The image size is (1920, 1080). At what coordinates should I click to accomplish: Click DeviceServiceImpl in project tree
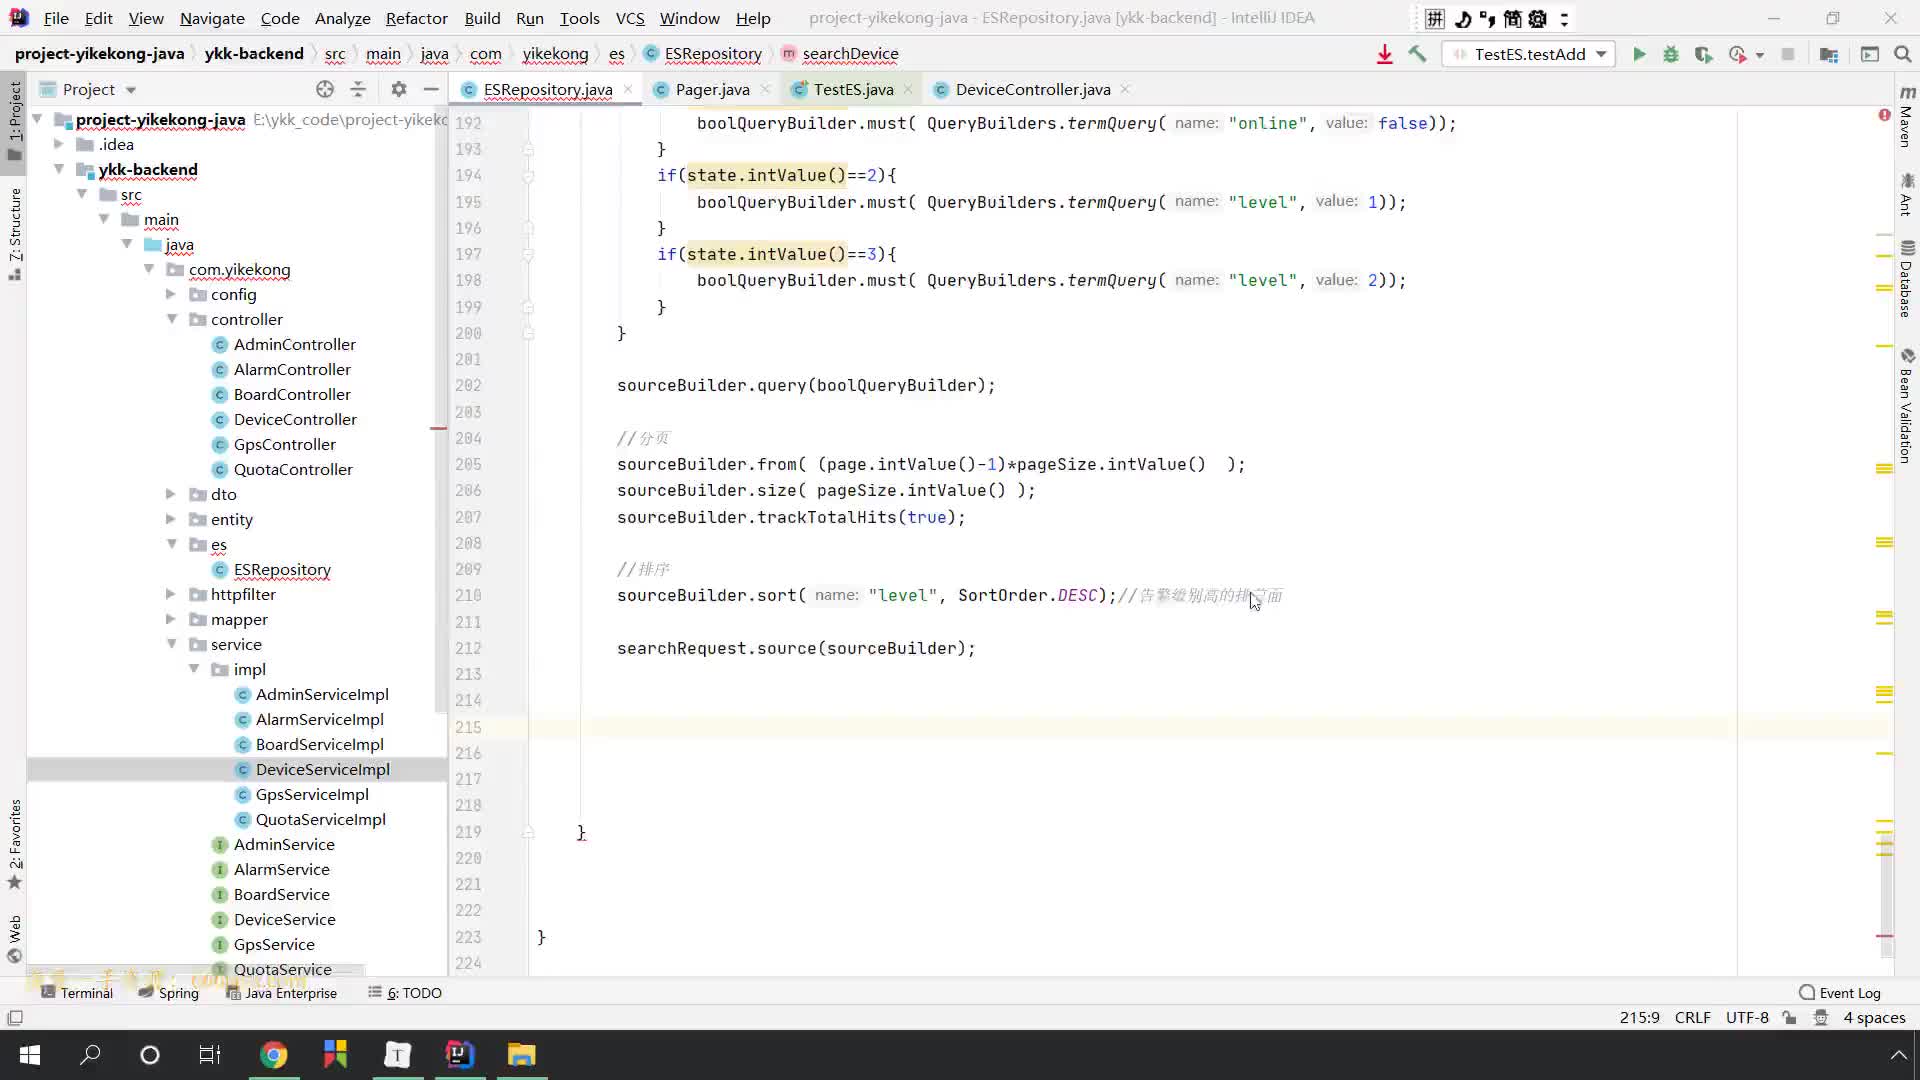tap(322, 769)
